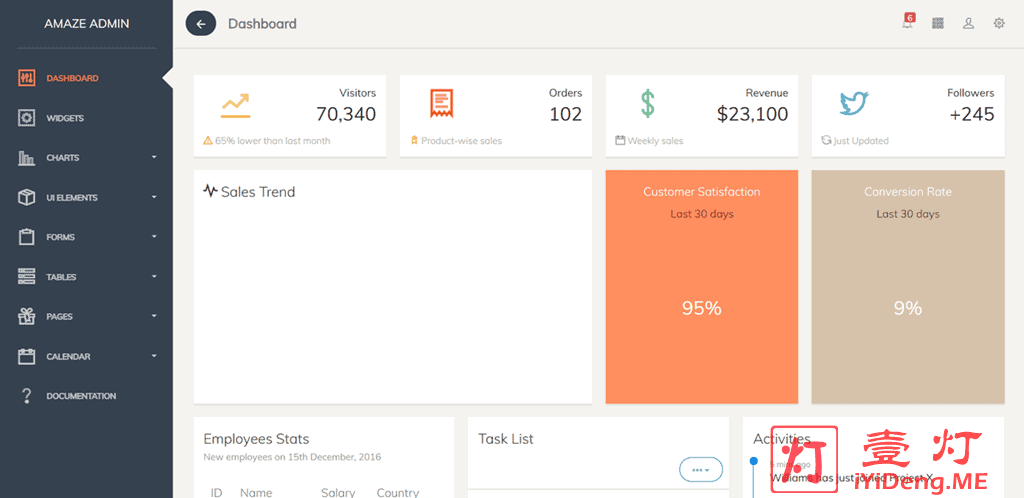1024x498 pixels.
Task: Open the settings gear icon
Action: [x=999, y=24]
